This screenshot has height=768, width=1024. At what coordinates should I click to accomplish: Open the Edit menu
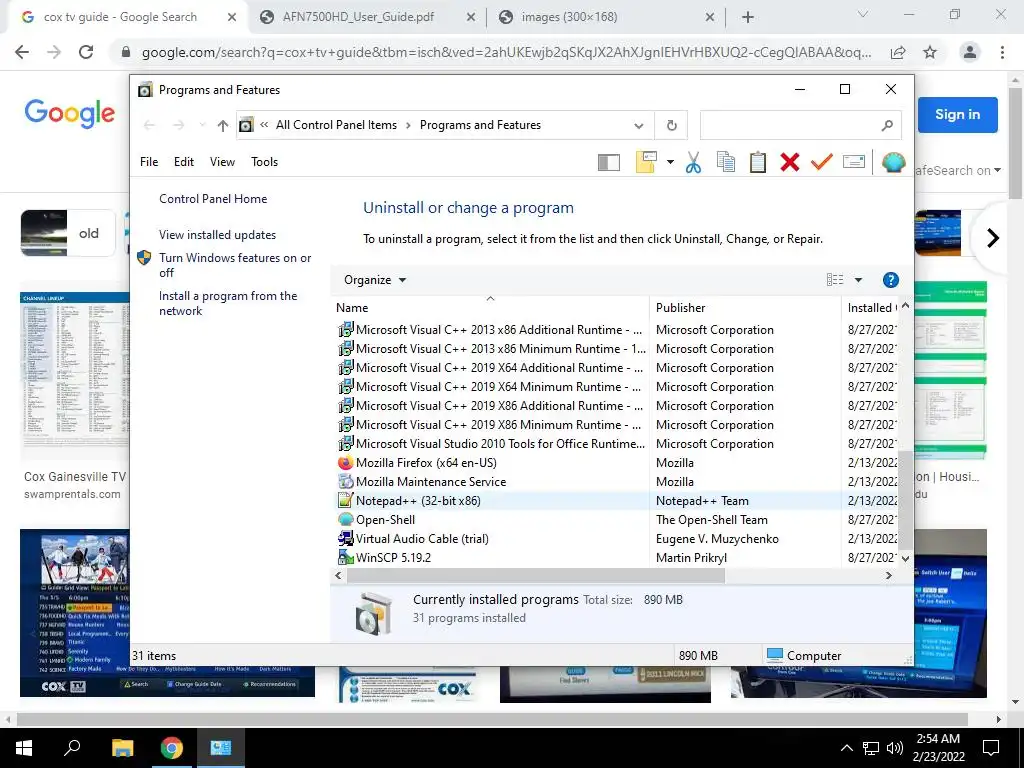click(184, 162)
